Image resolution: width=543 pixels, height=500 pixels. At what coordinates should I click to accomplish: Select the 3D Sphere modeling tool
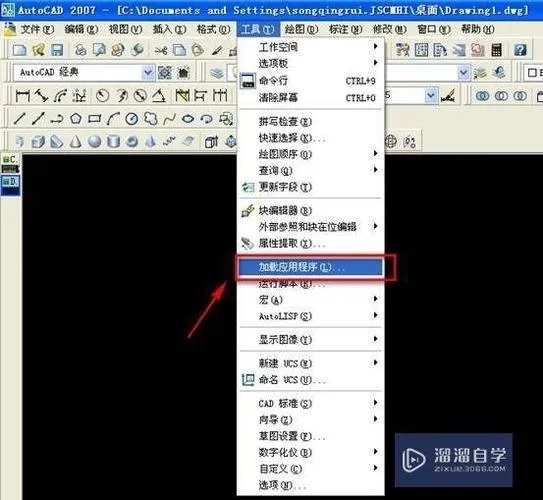[x=95, y=142]
